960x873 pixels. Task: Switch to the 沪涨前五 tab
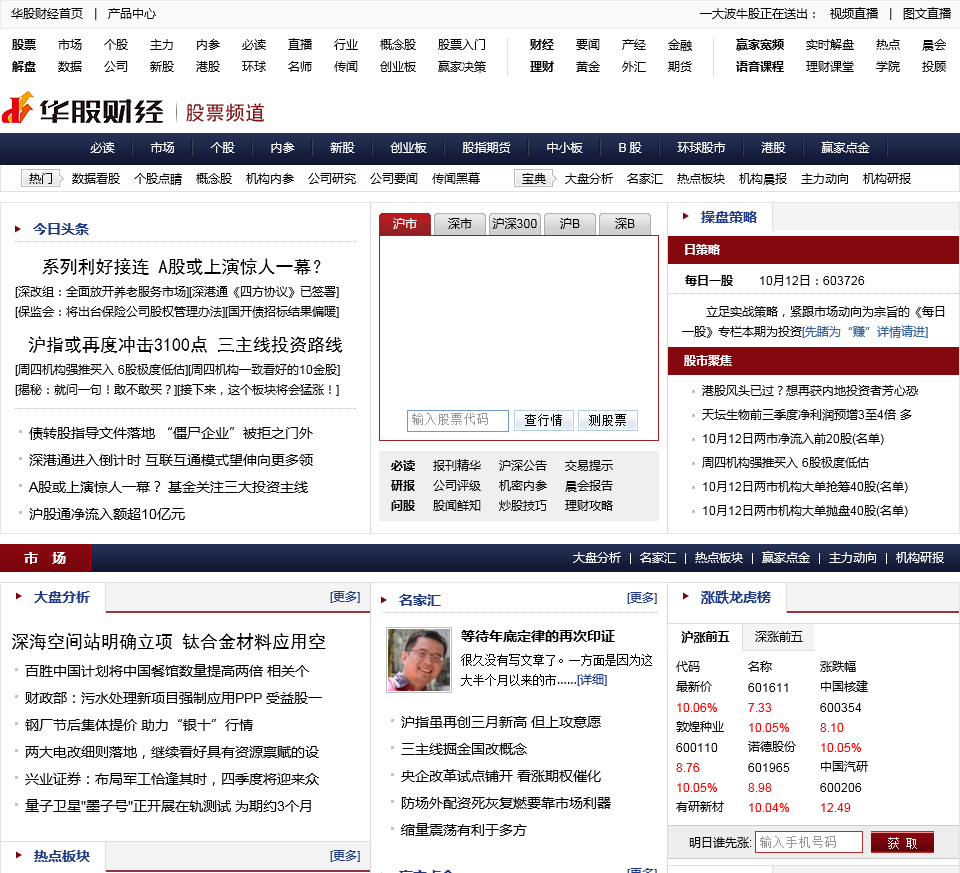click(705, 637)
